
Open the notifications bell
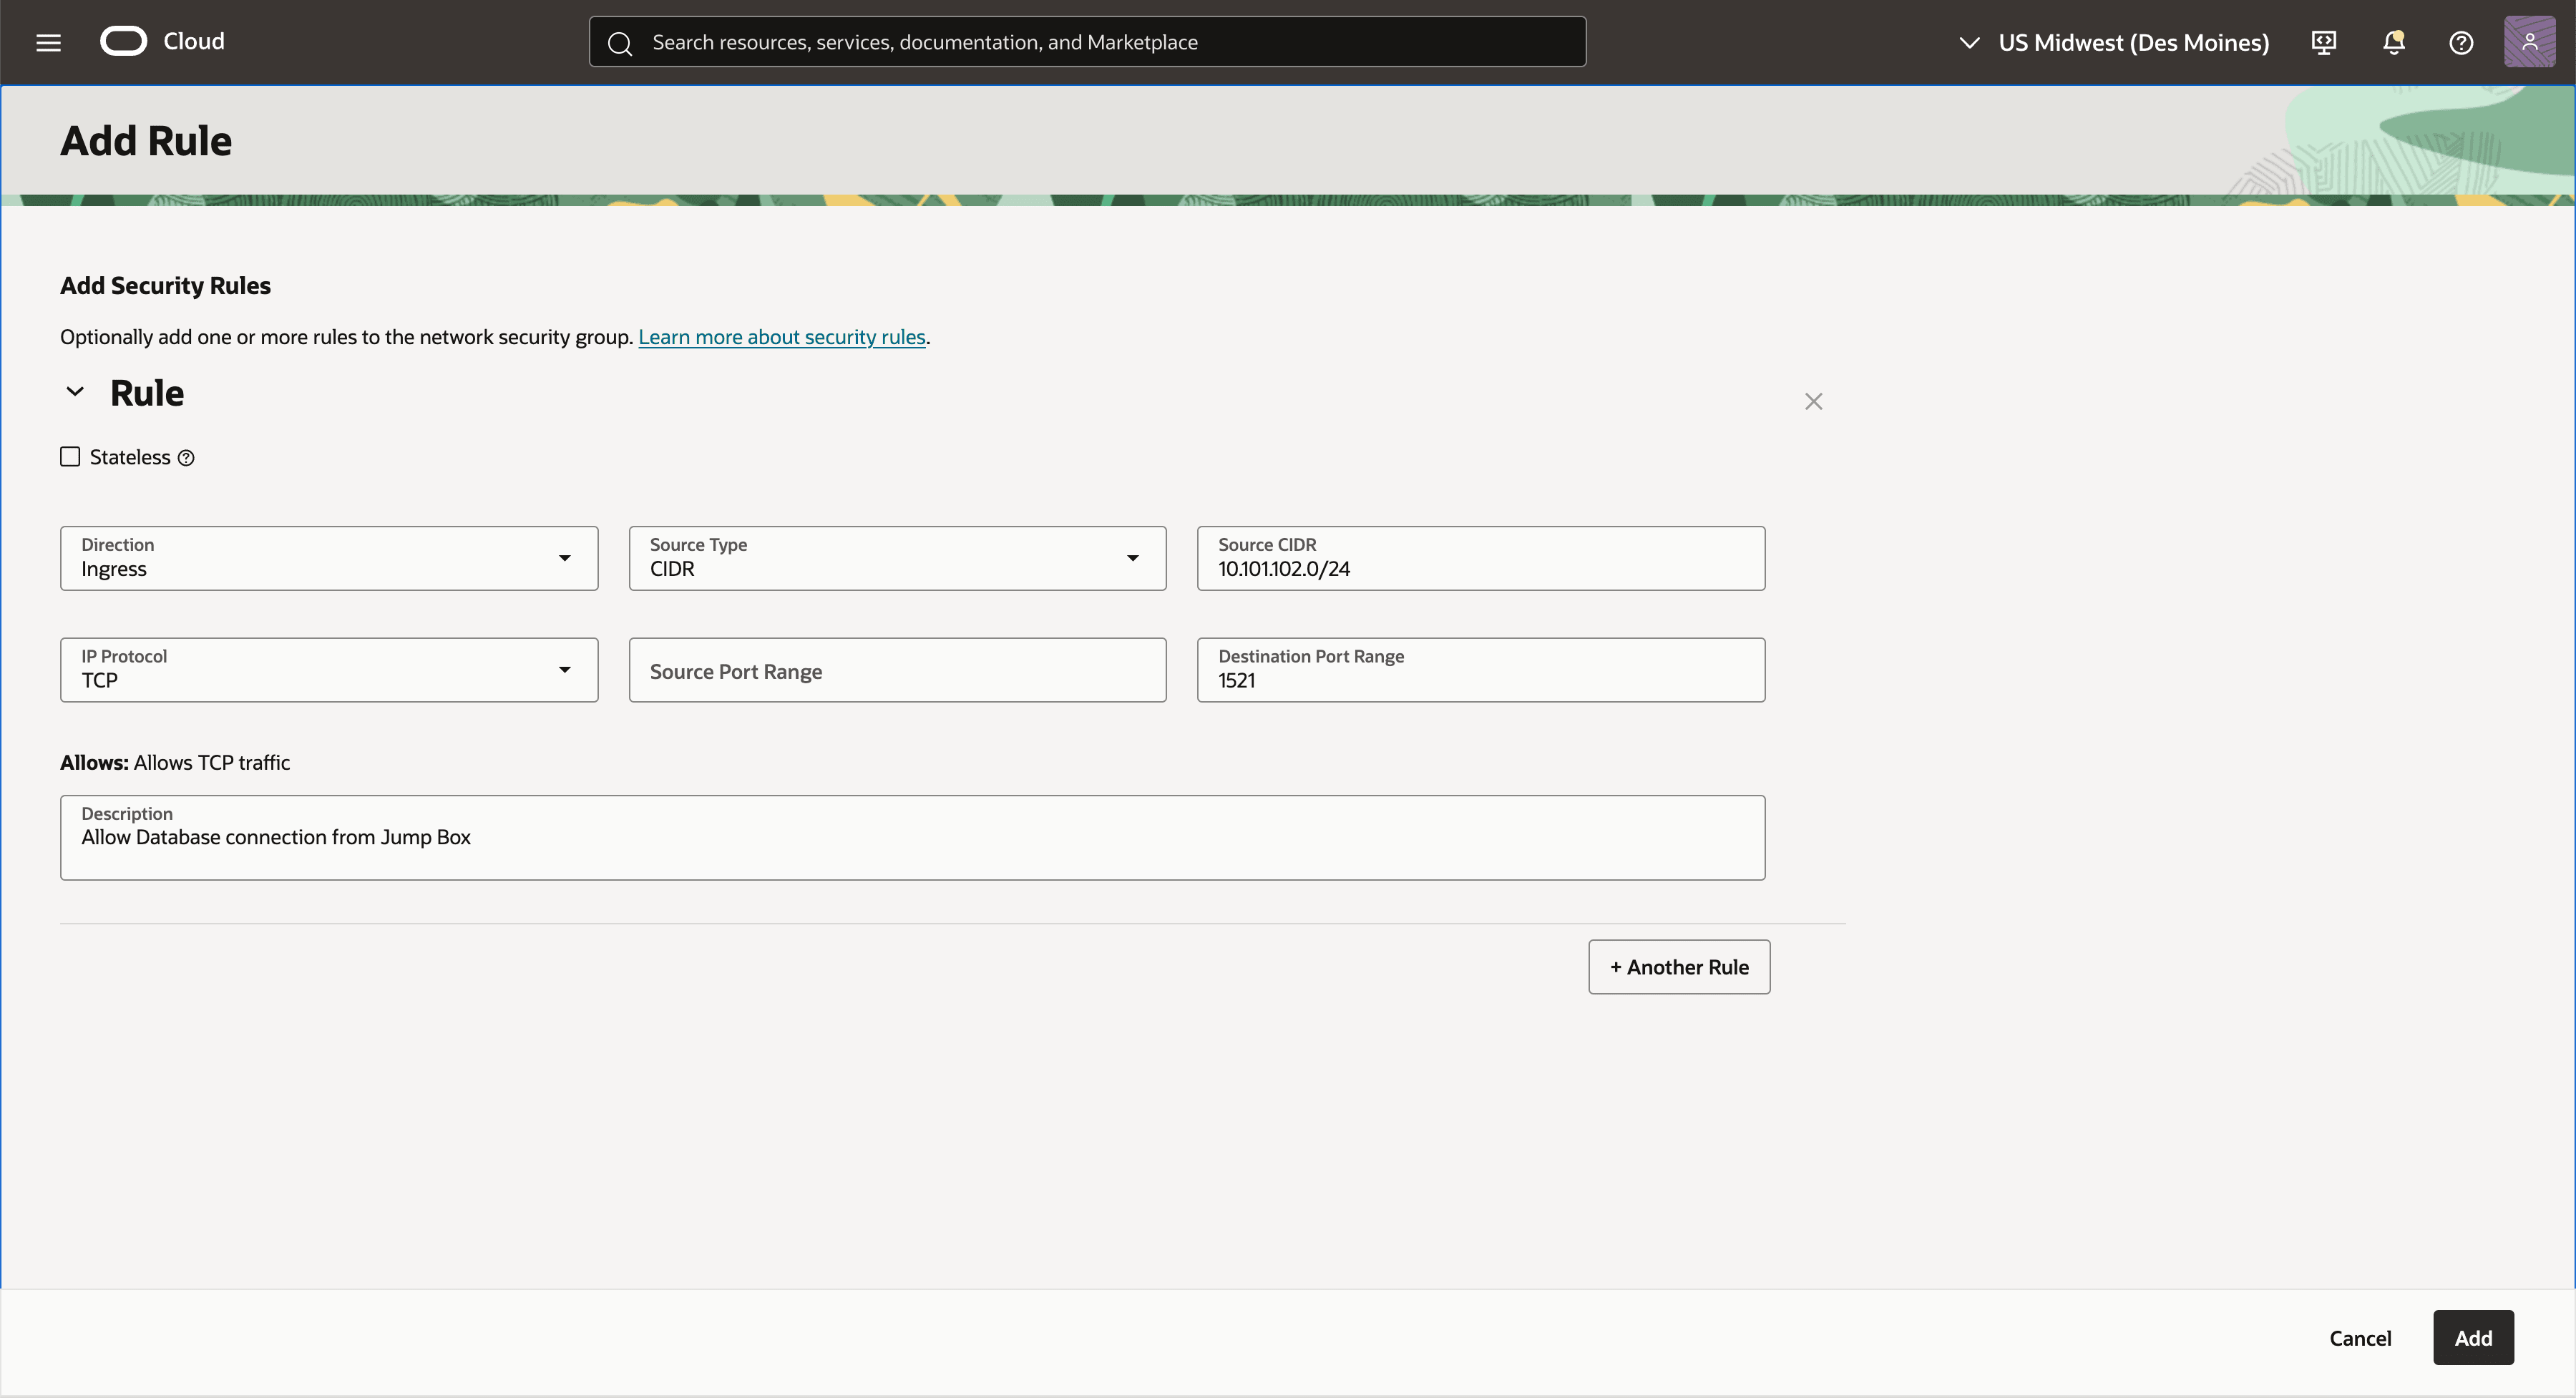(2394, 43)
